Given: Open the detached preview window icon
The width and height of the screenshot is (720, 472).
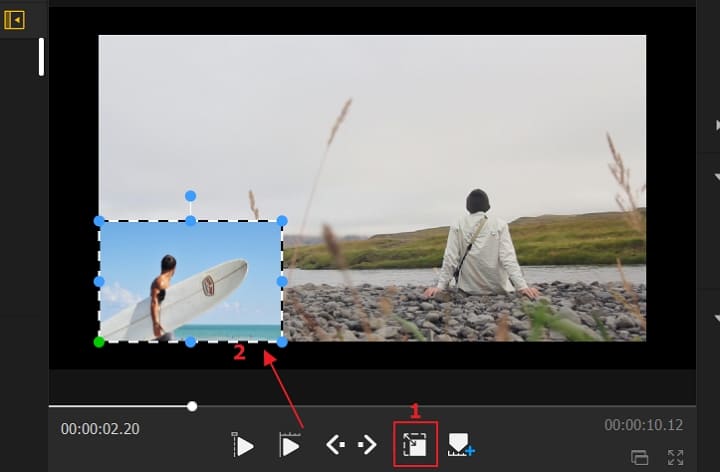Looking at the screenshot, I should click(x=640, y=457).
